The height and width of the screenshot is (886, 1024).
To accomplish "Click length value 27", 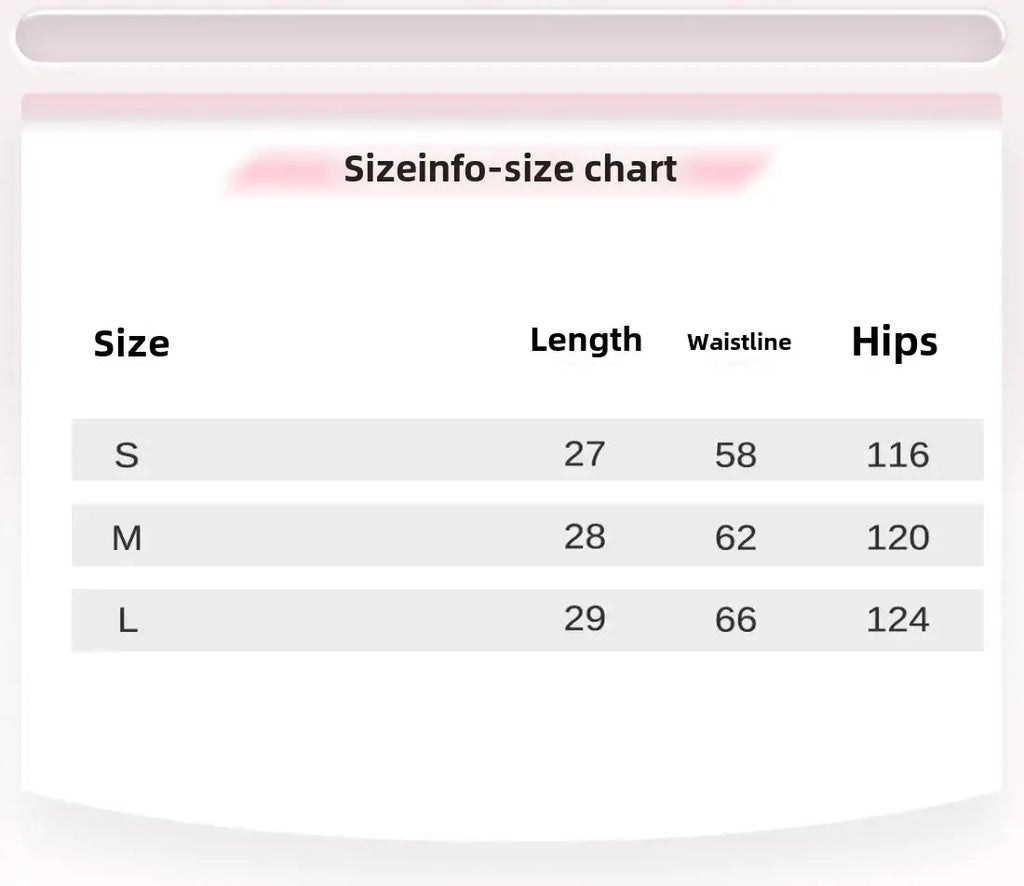I will 585,453.
